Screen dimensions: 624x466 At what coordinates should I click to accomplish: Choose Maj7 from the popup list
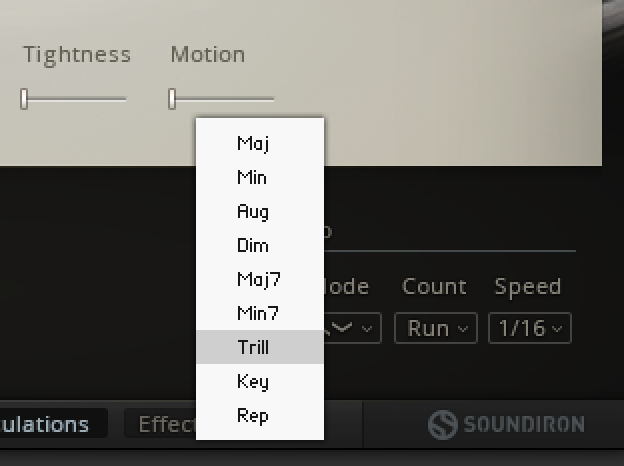[258, 279]
